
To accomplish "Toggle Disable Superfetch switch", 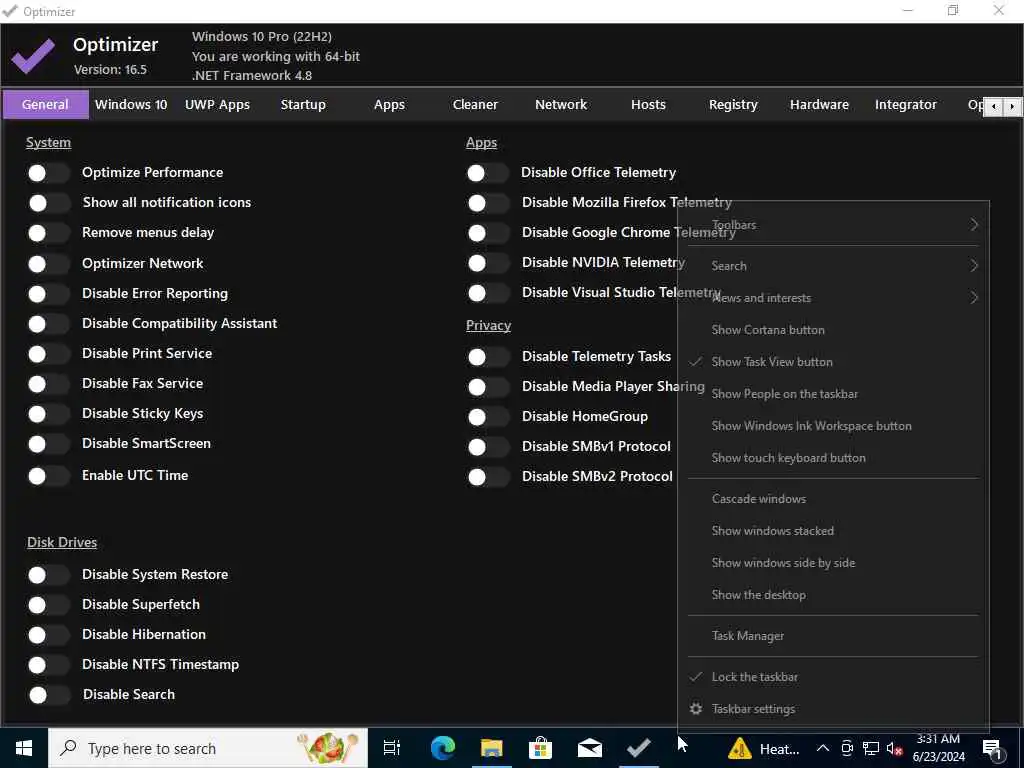I will coord(48,605).
